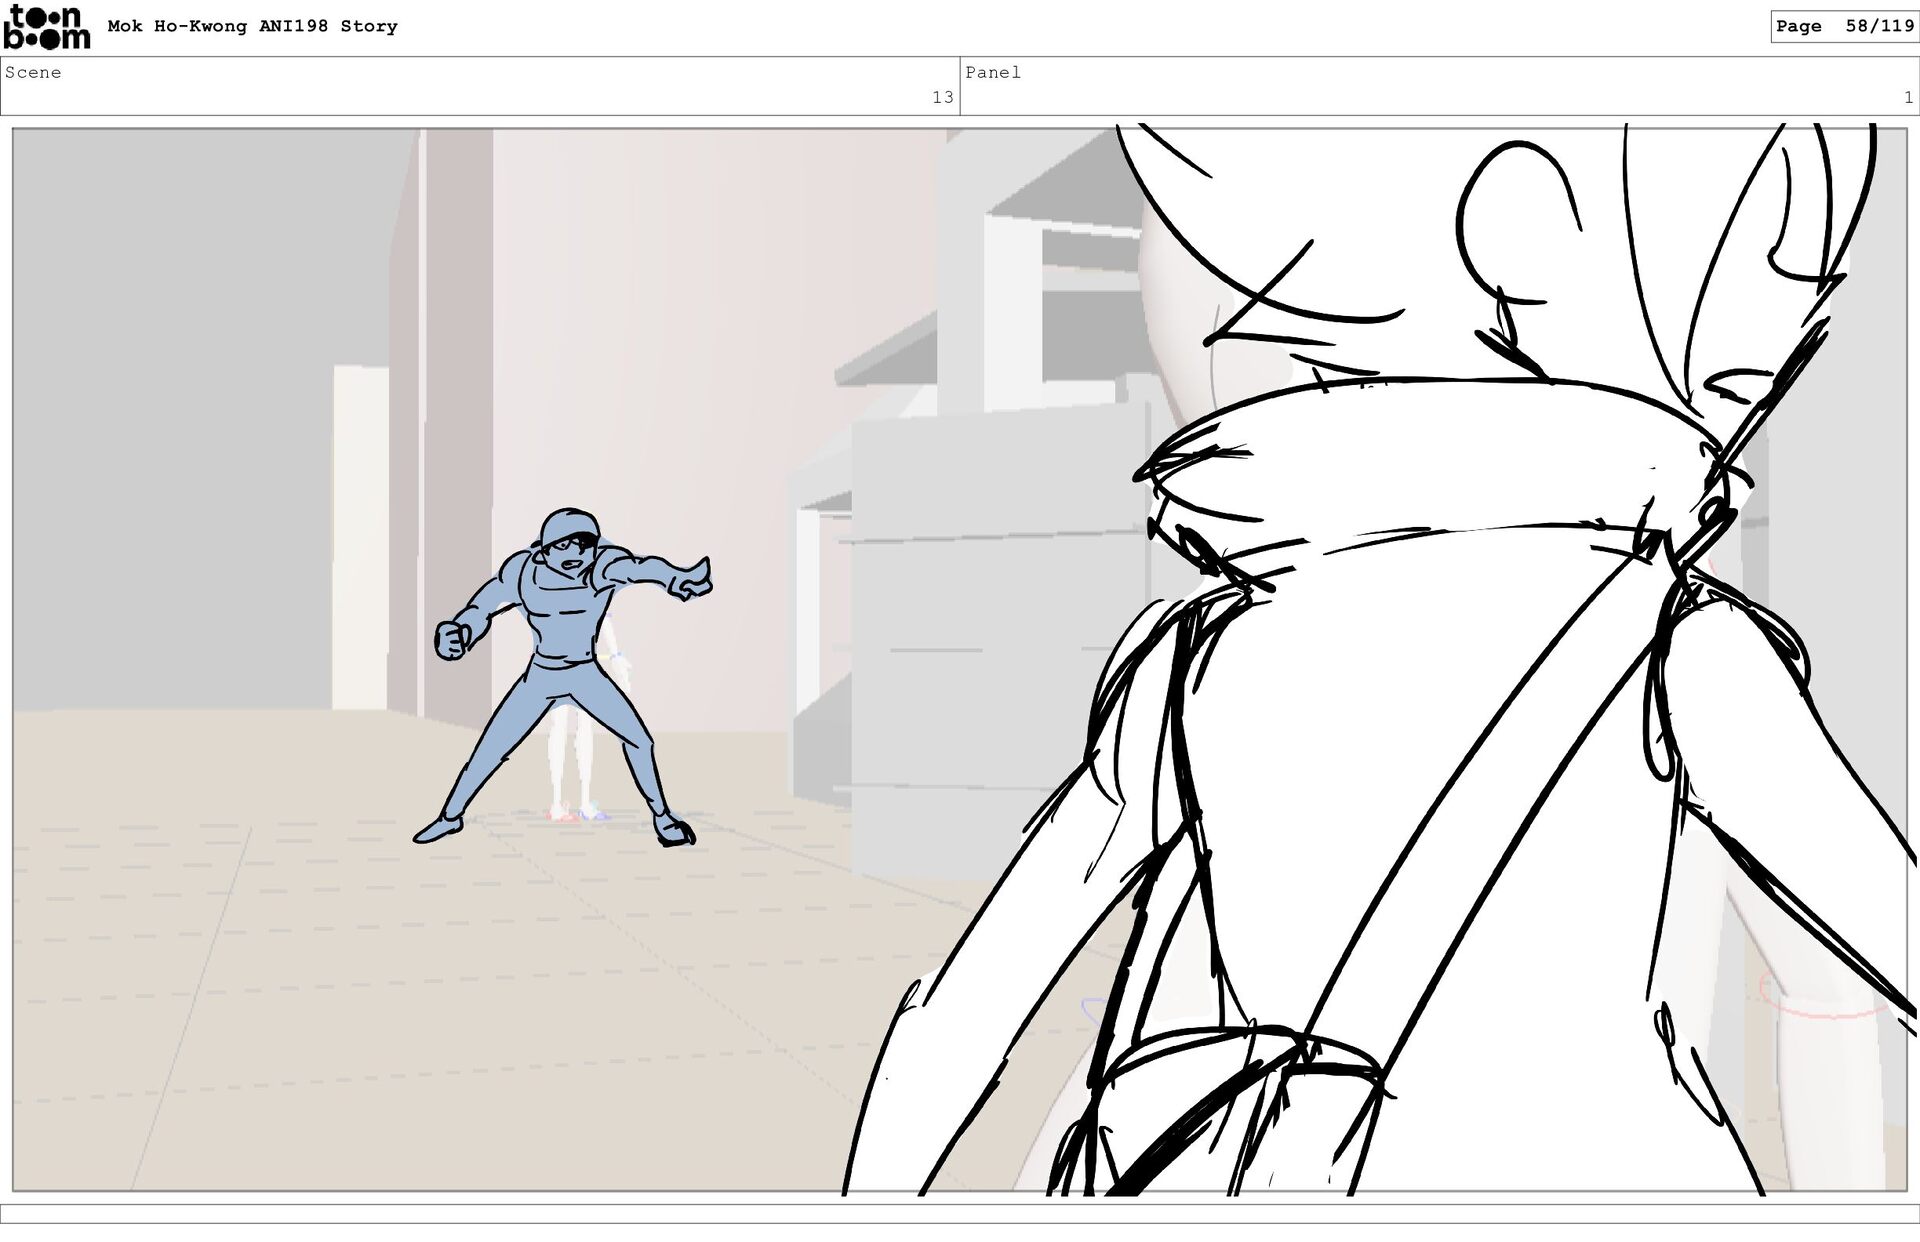Click the scene number 13
The image size is (1920, 1242).
coord(942,97)
